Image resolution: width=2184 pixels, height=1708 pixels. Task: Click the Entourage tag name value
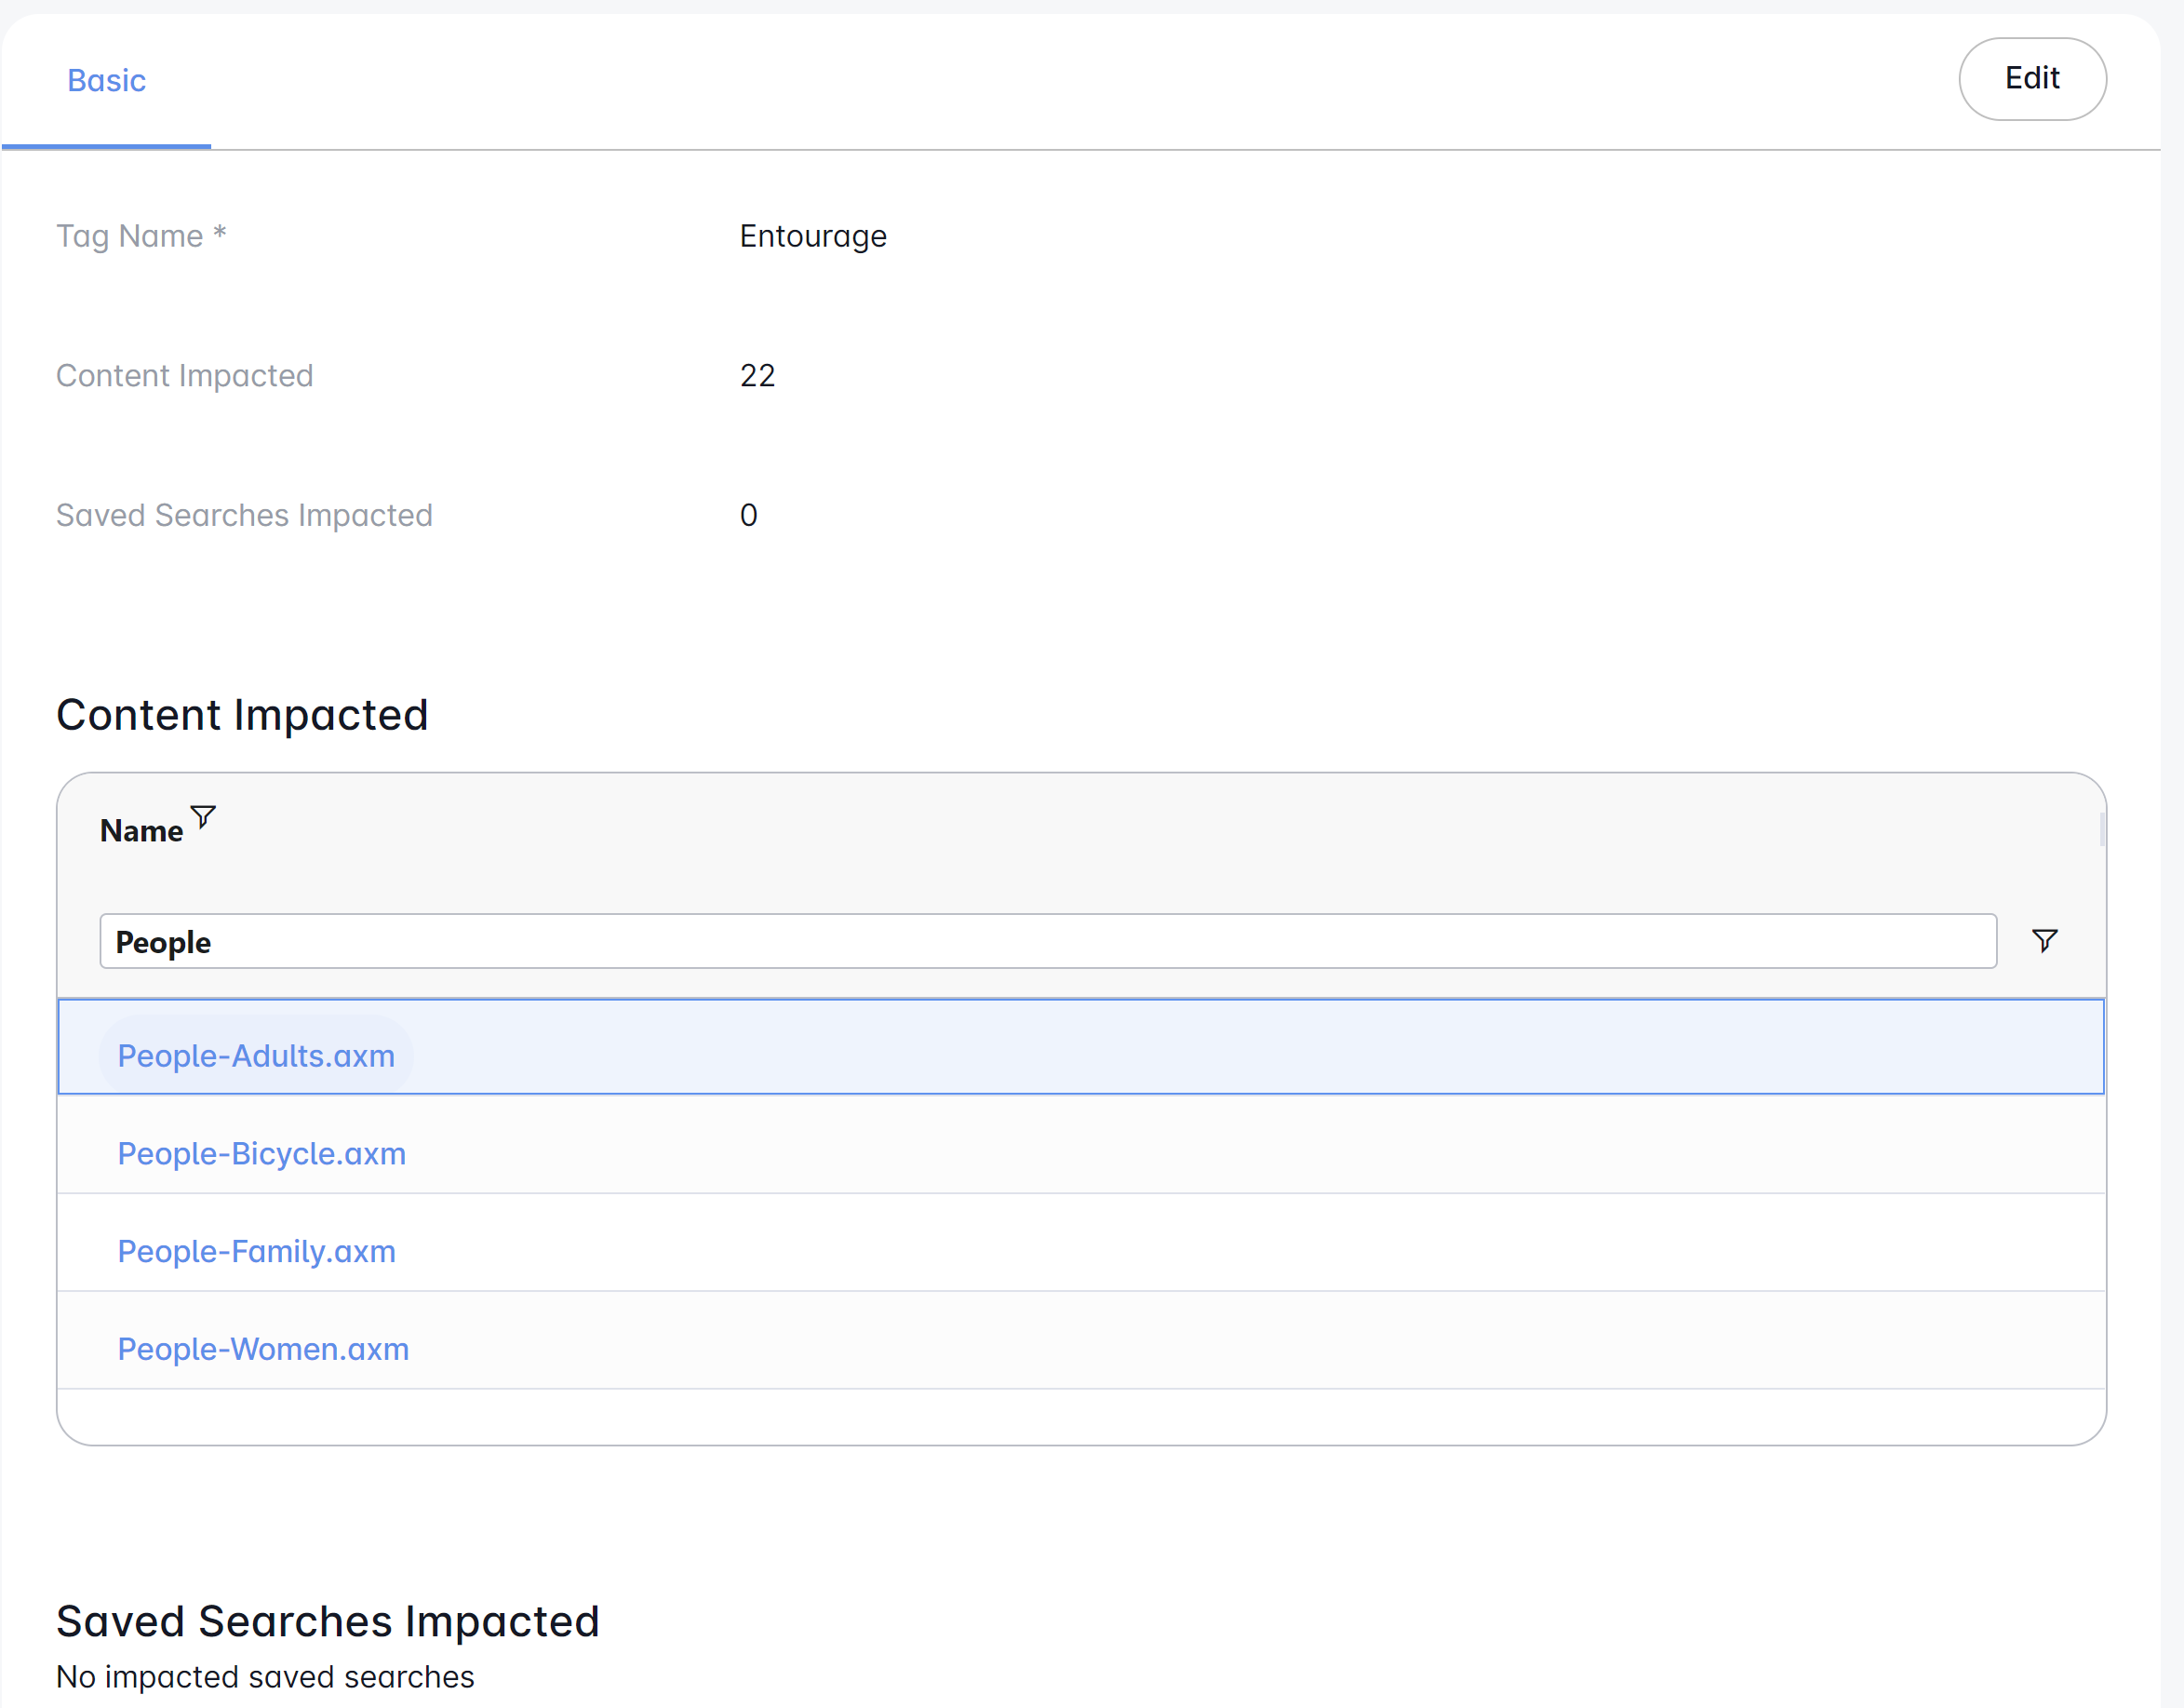(812, 236)
